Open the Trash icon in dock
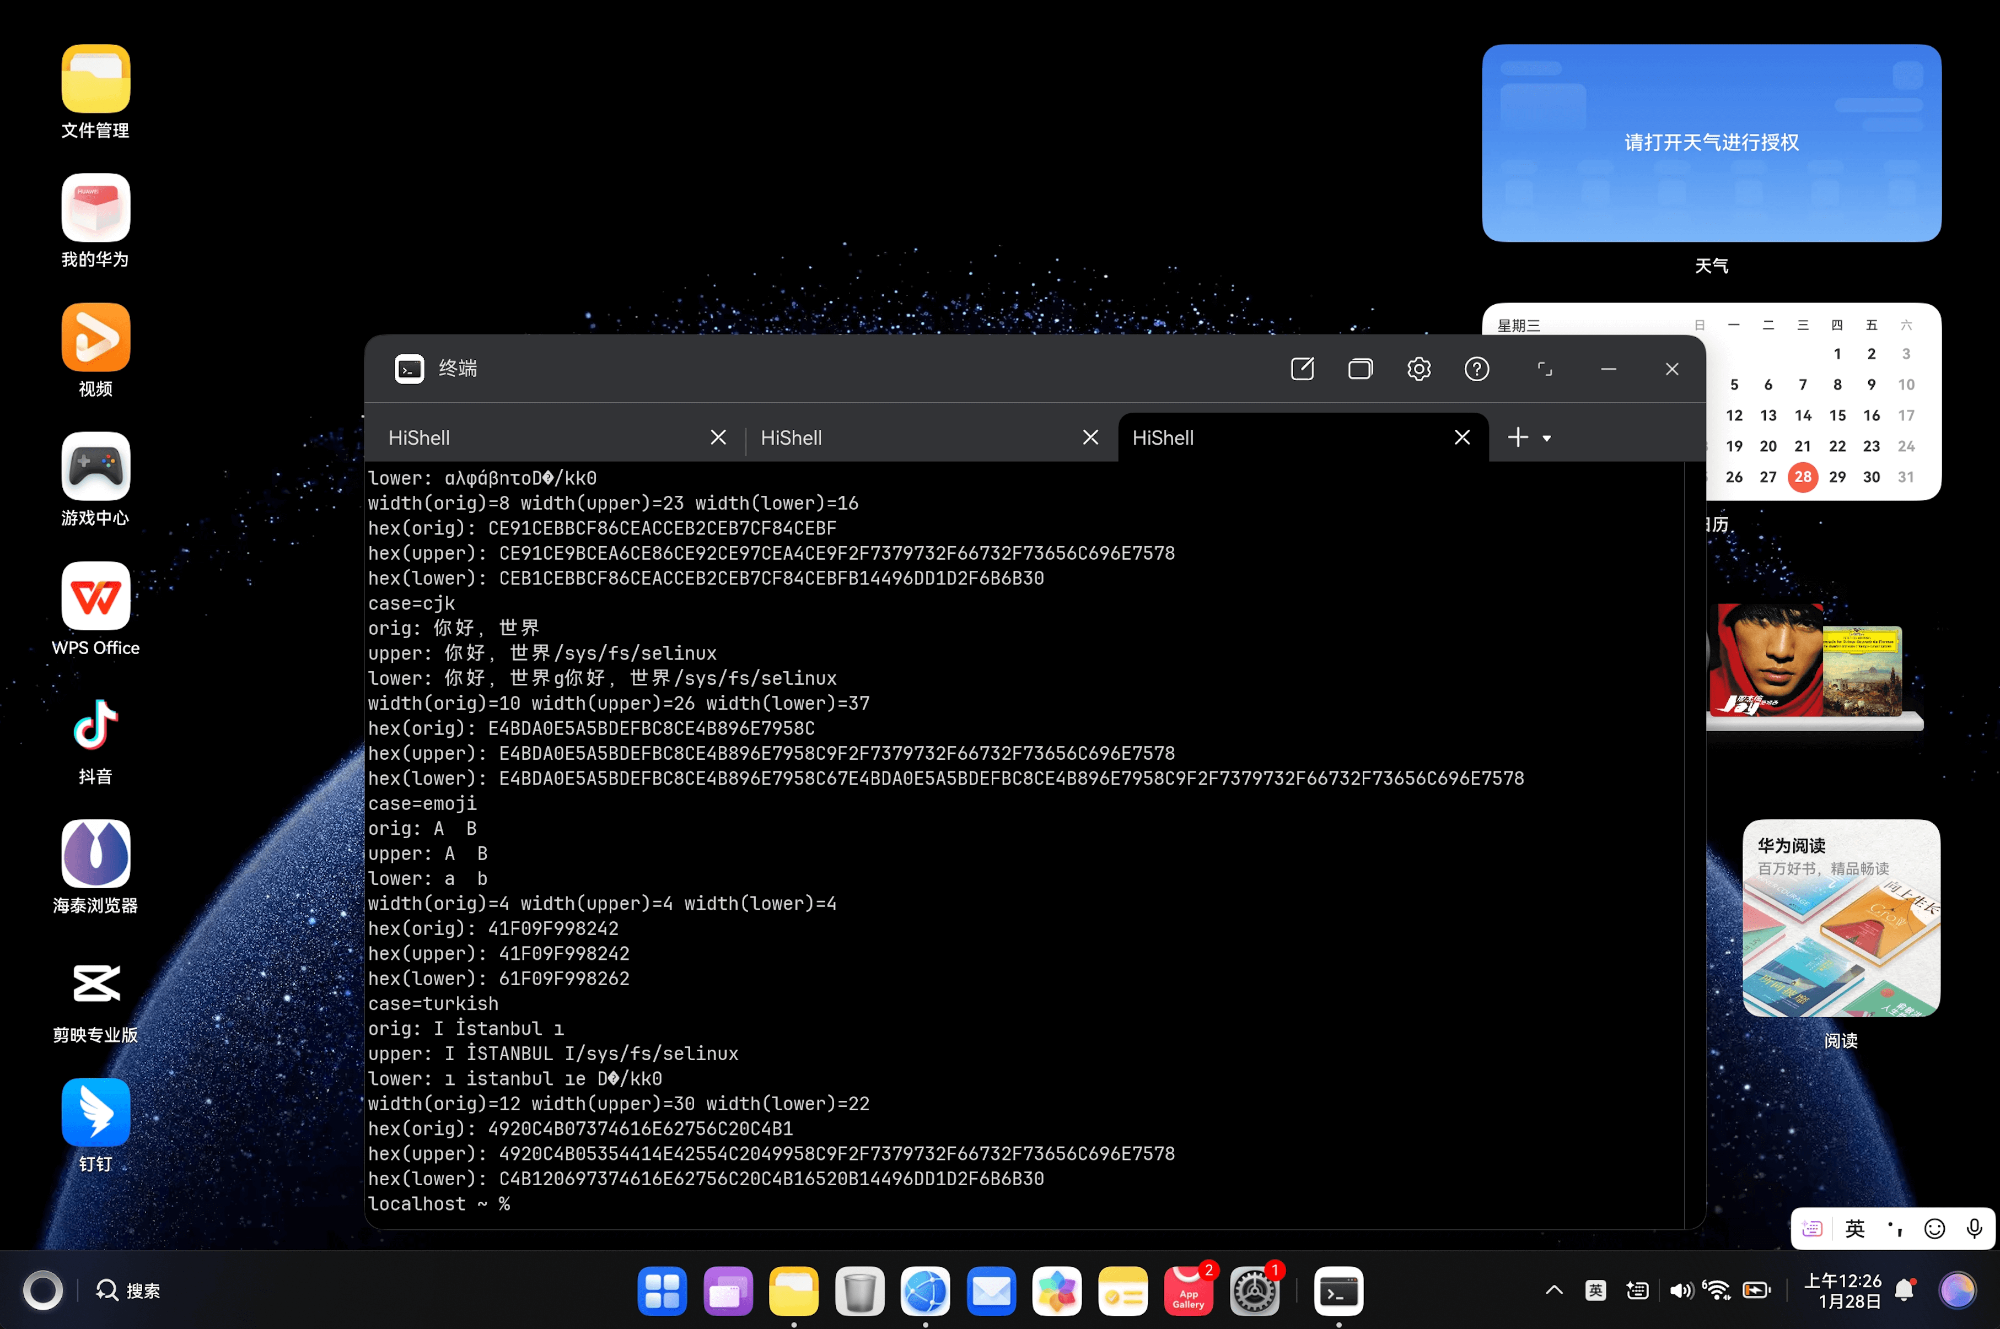Viewport: 2000px width, 1329px height. 859,1291
